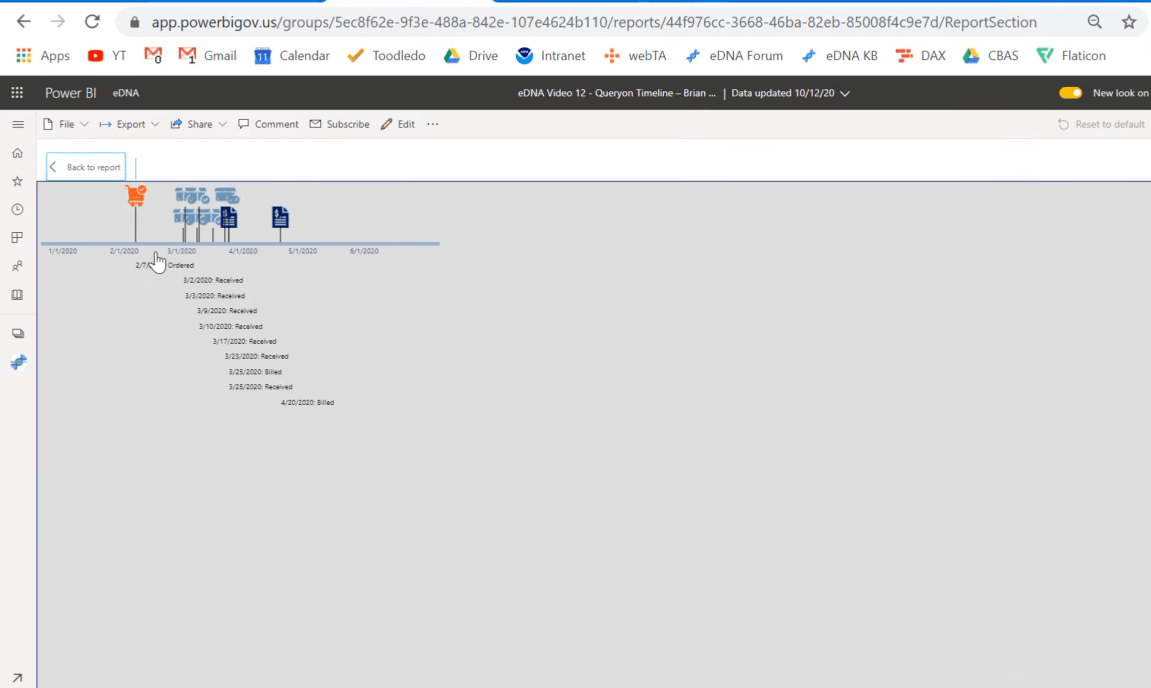Open the eDNA KB bookmark
Image resolution: width=1151 pixels, height=688 pixels.
(x=839, y=56)
